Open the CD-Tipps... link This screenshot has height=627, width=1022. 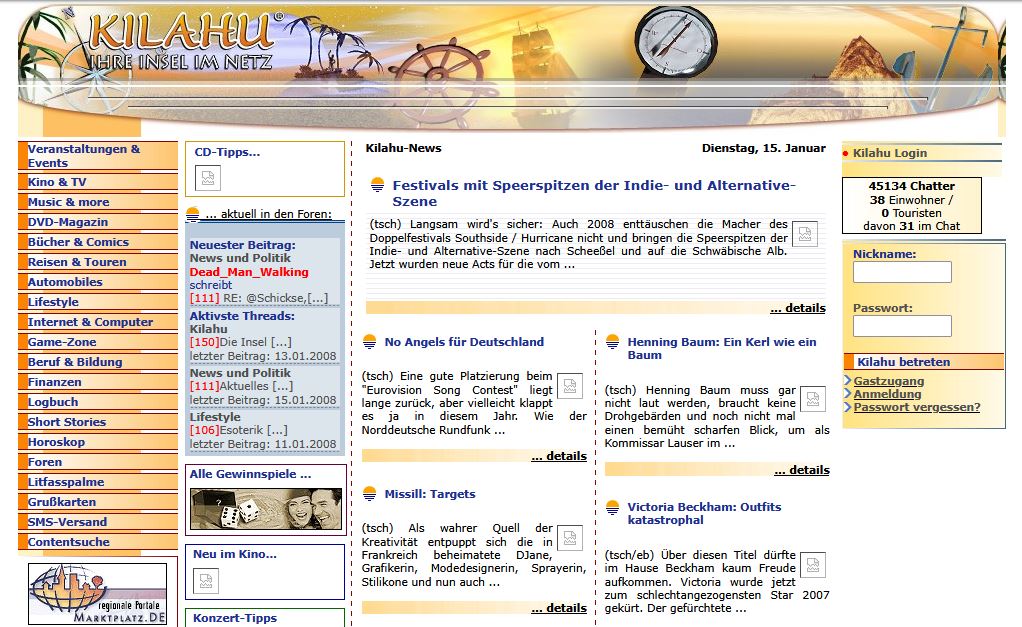pyautogui.click(x=227, y=152)
